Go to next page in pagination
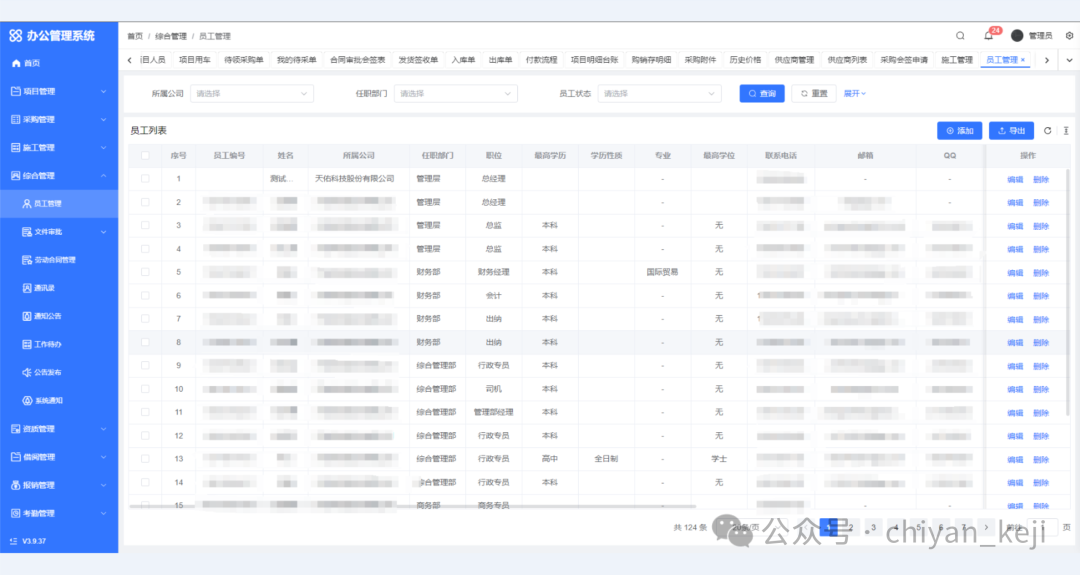 point(986,527)
